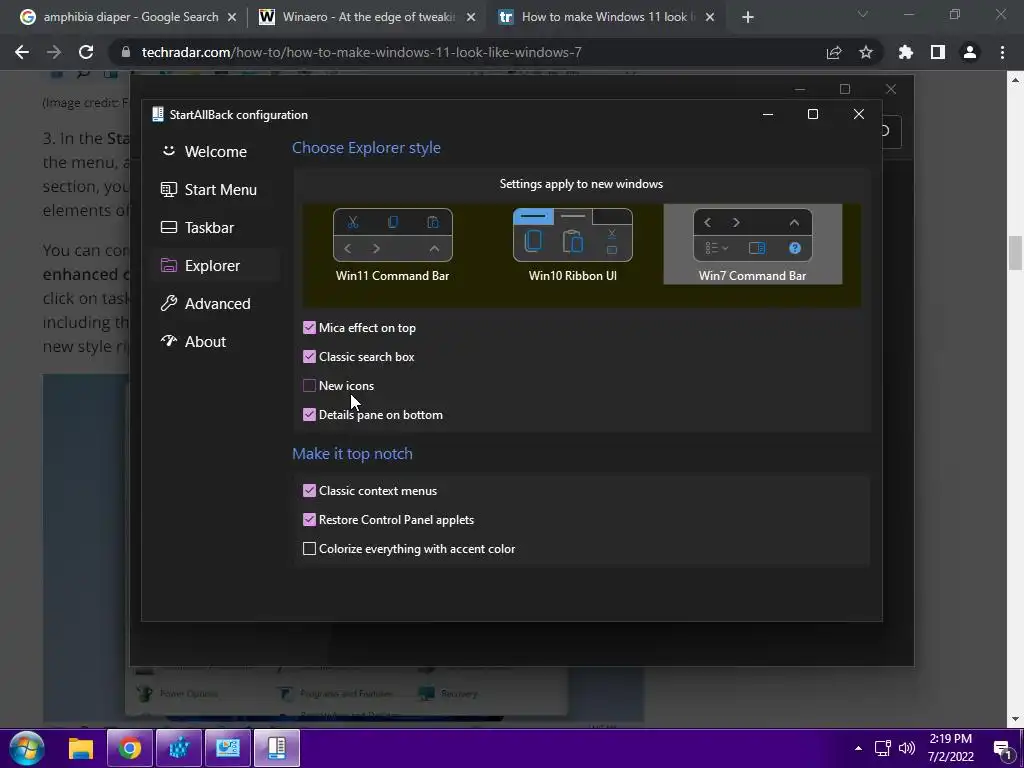Click the StartAllBack title bar app icon
Screen dimensions: 1024x768
click(157, 114)
